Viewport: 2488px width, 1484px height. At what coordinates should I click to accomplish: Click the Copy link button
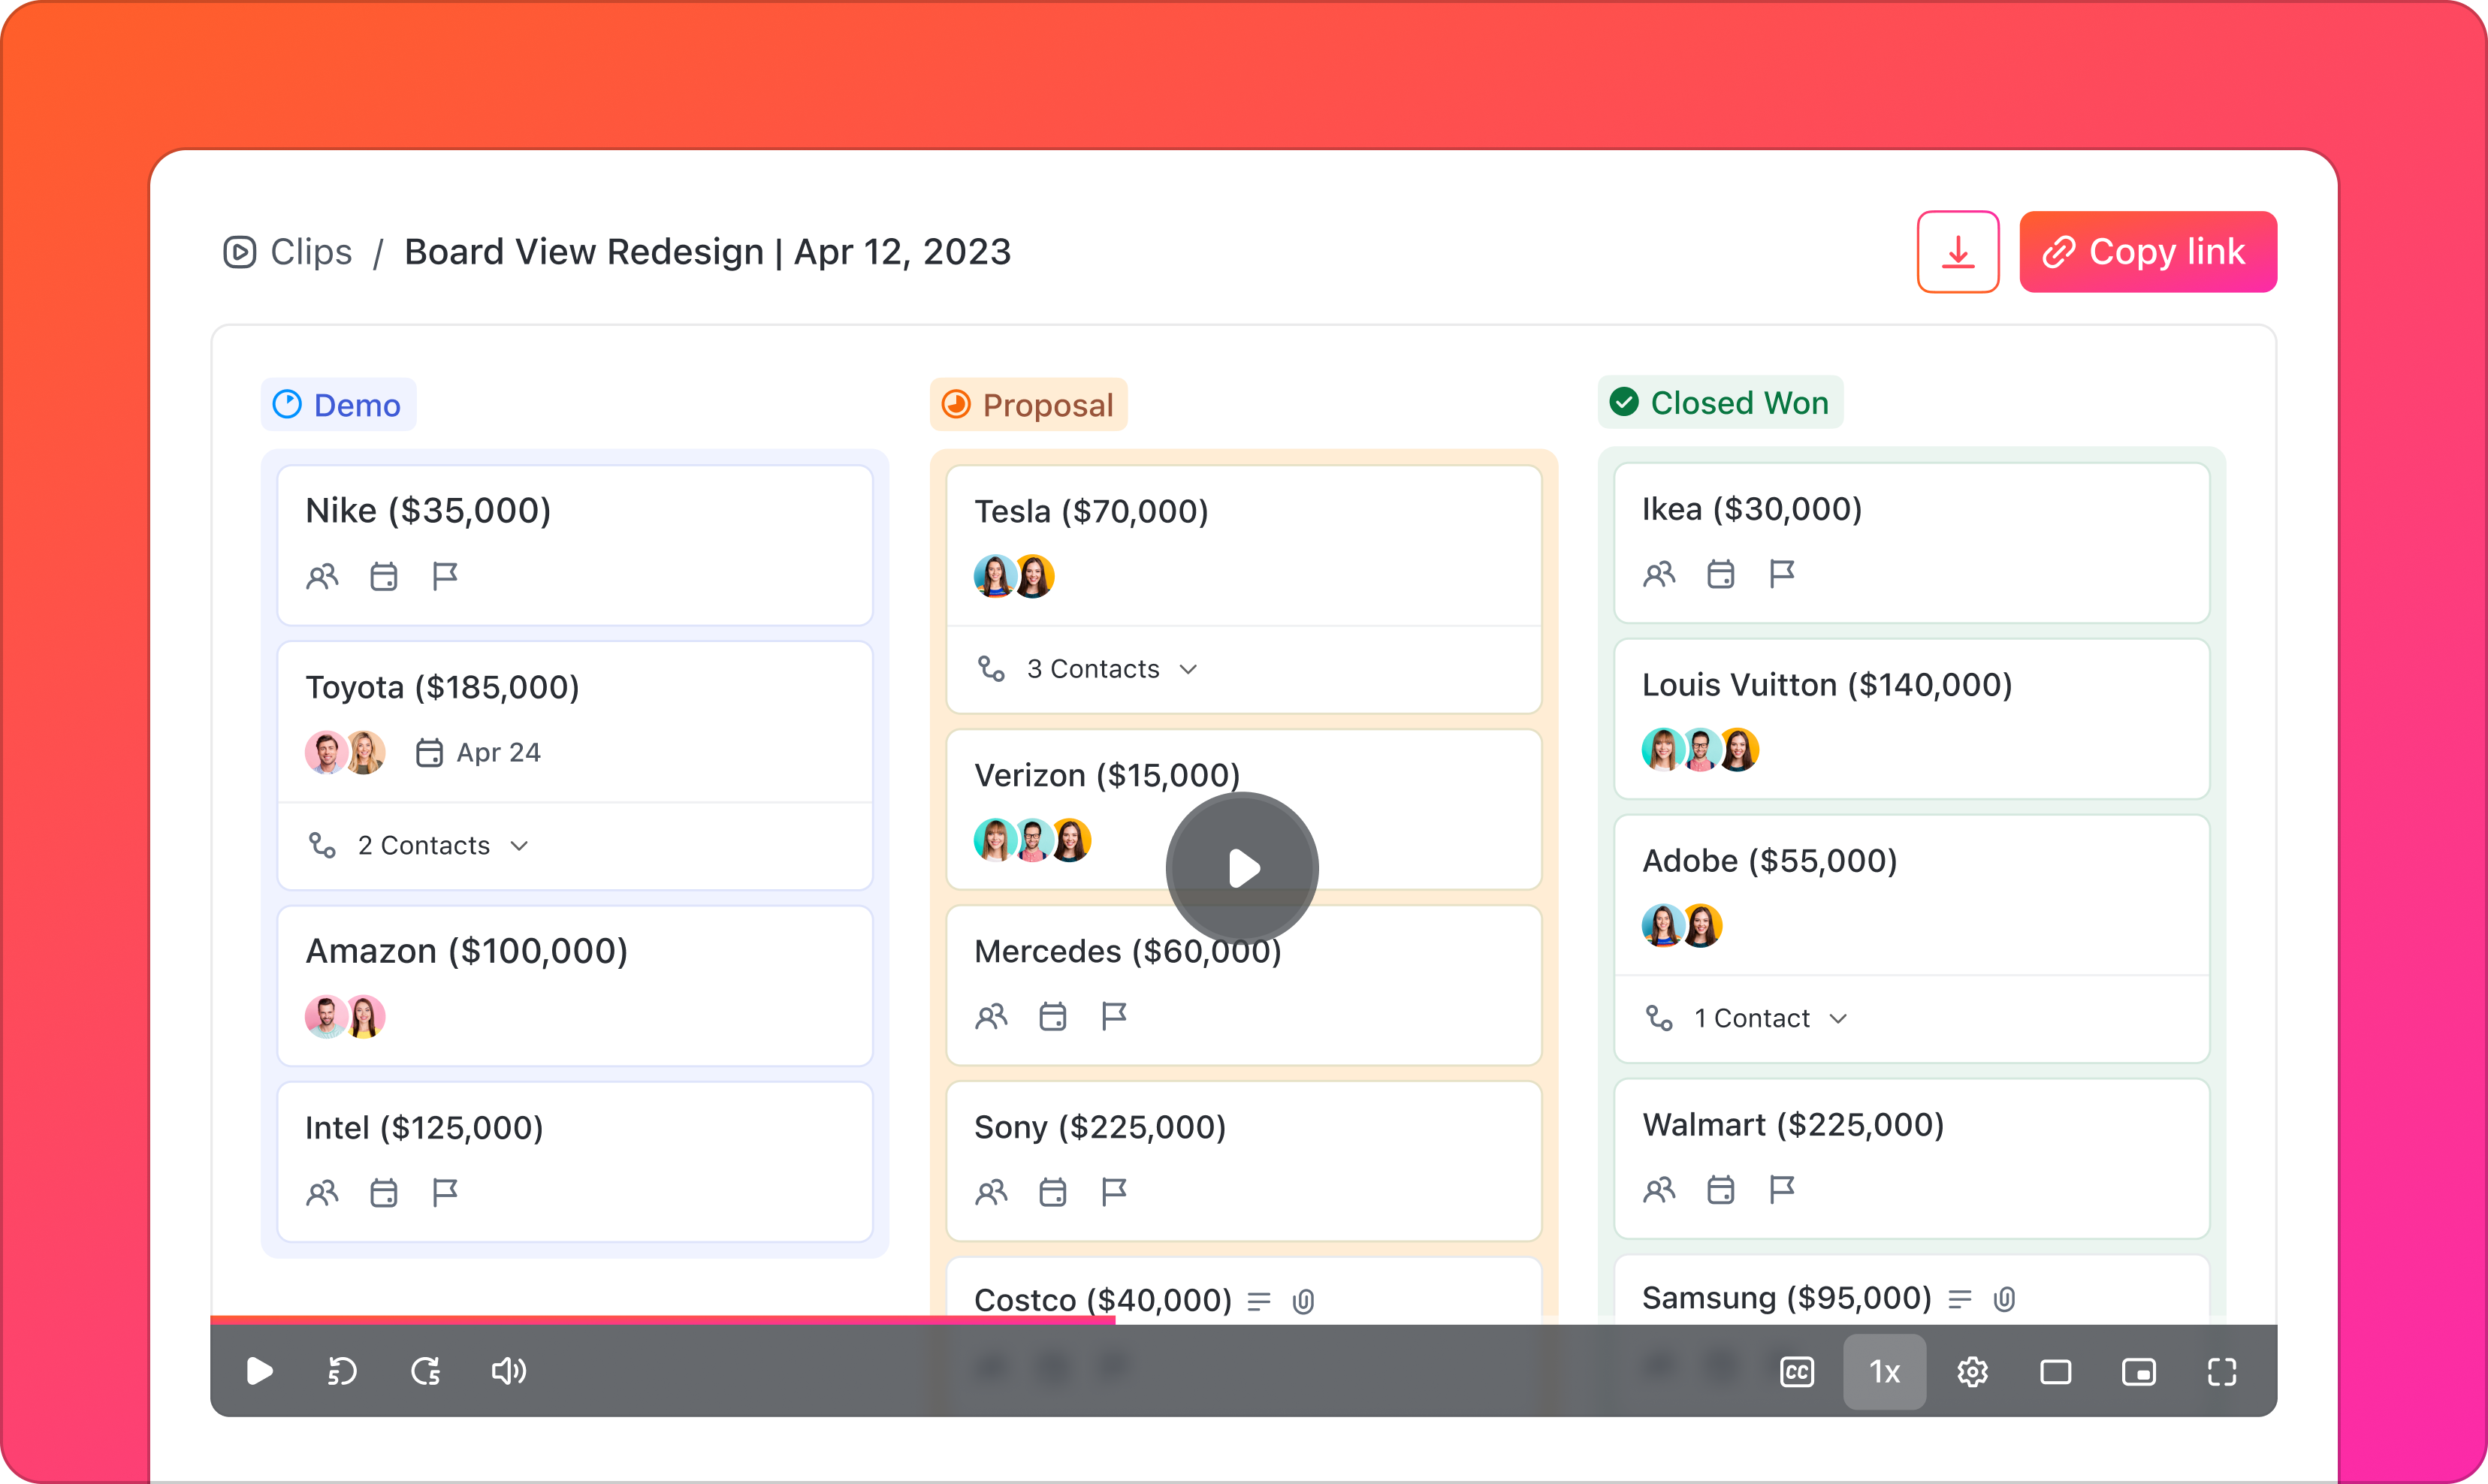(2148, 251)
